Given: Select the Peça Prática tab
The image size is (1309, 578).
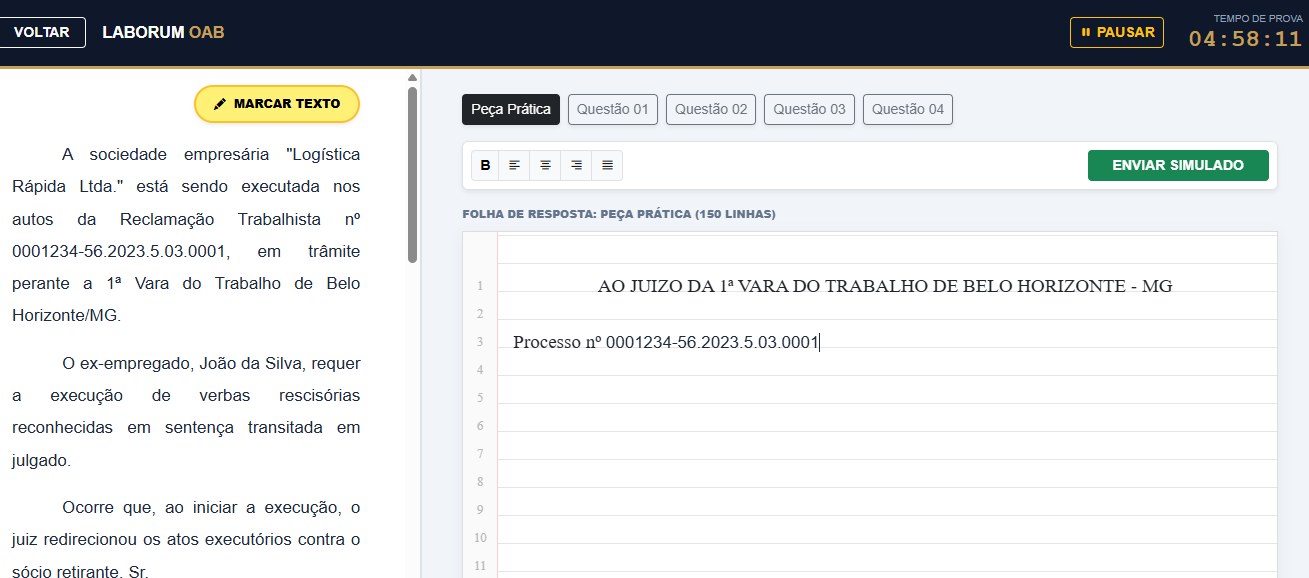Looking at the screenshot, I should click(511, 109).
